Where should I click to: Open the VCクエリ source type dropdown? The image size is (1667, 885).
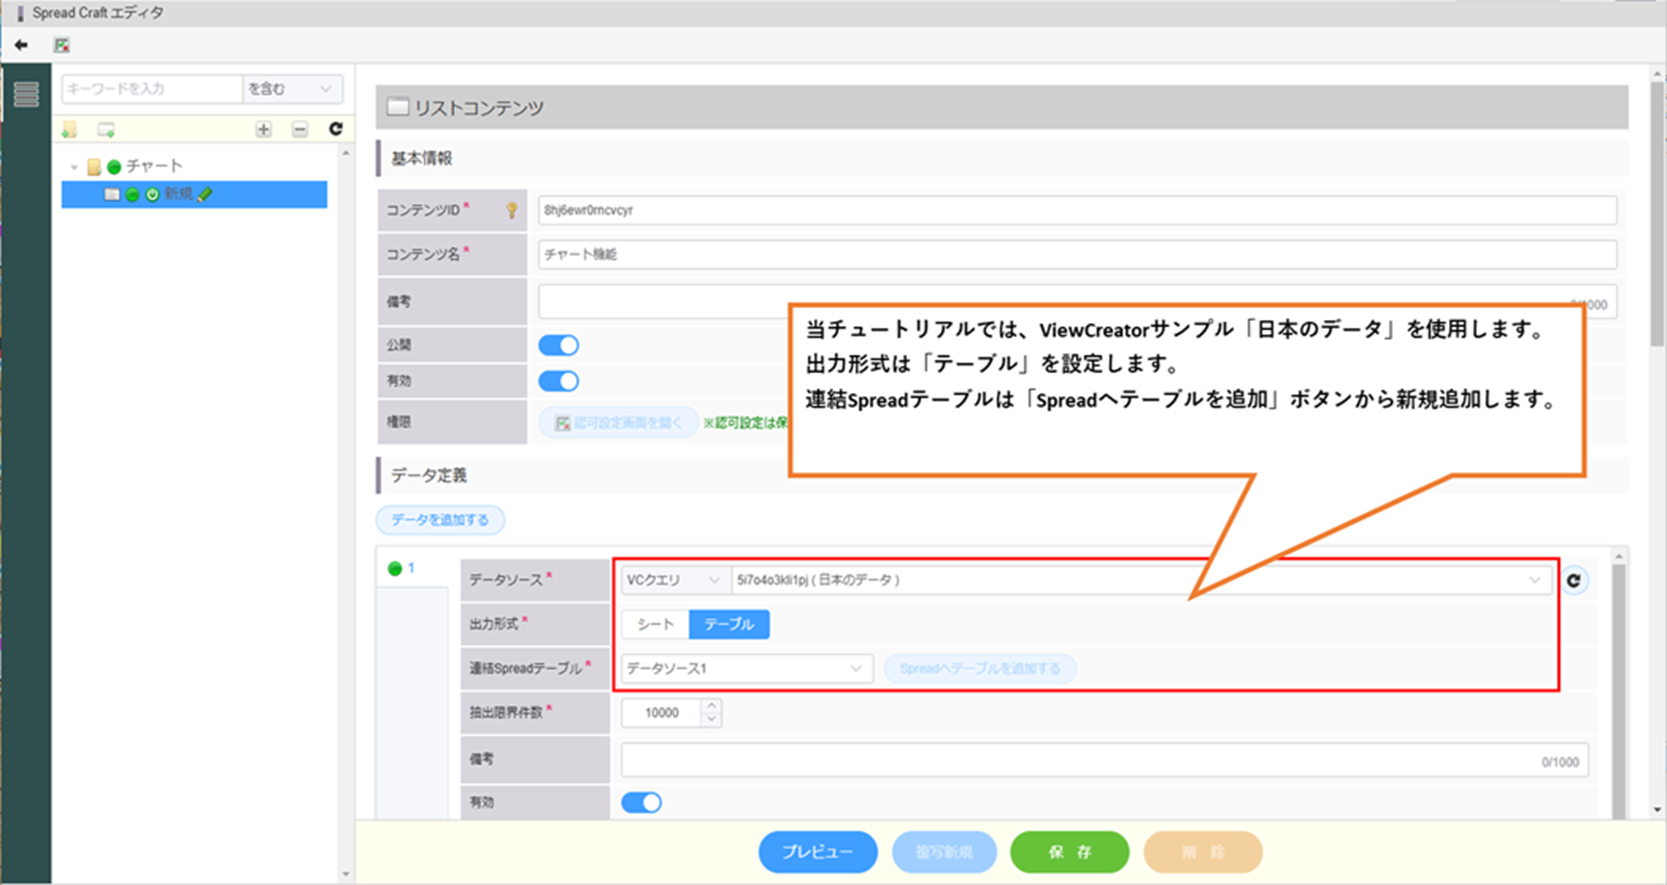pyautogui.click(x=673, y=580)
